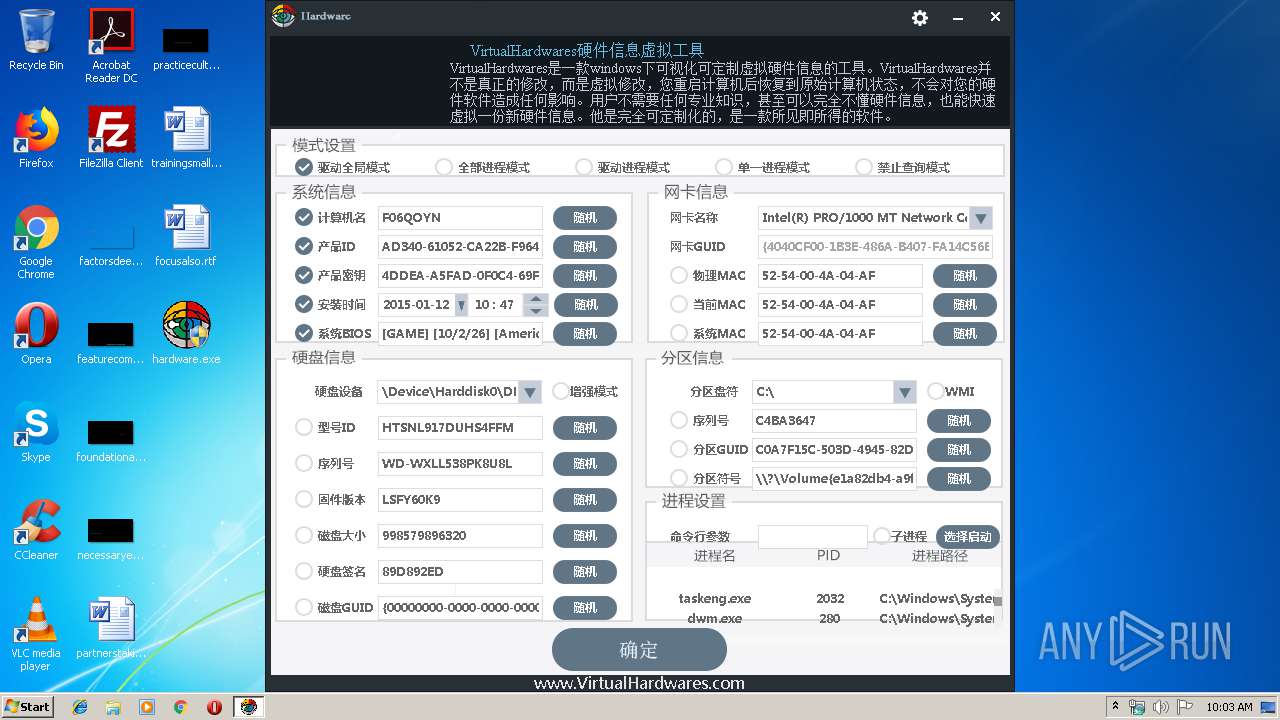
Task: Launch CCleaner desktop shortcut
Action: 36,529
